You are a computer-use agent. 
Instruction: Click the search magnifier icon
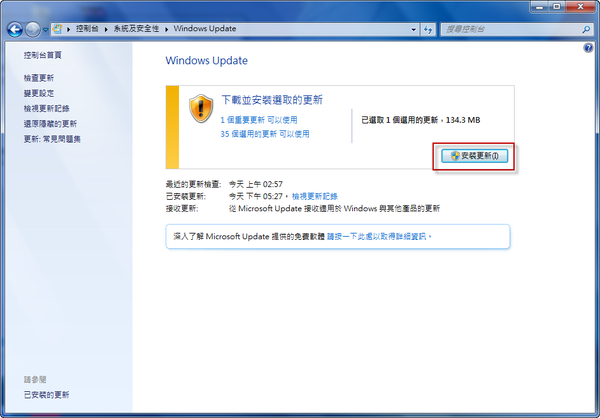[586, 29]
